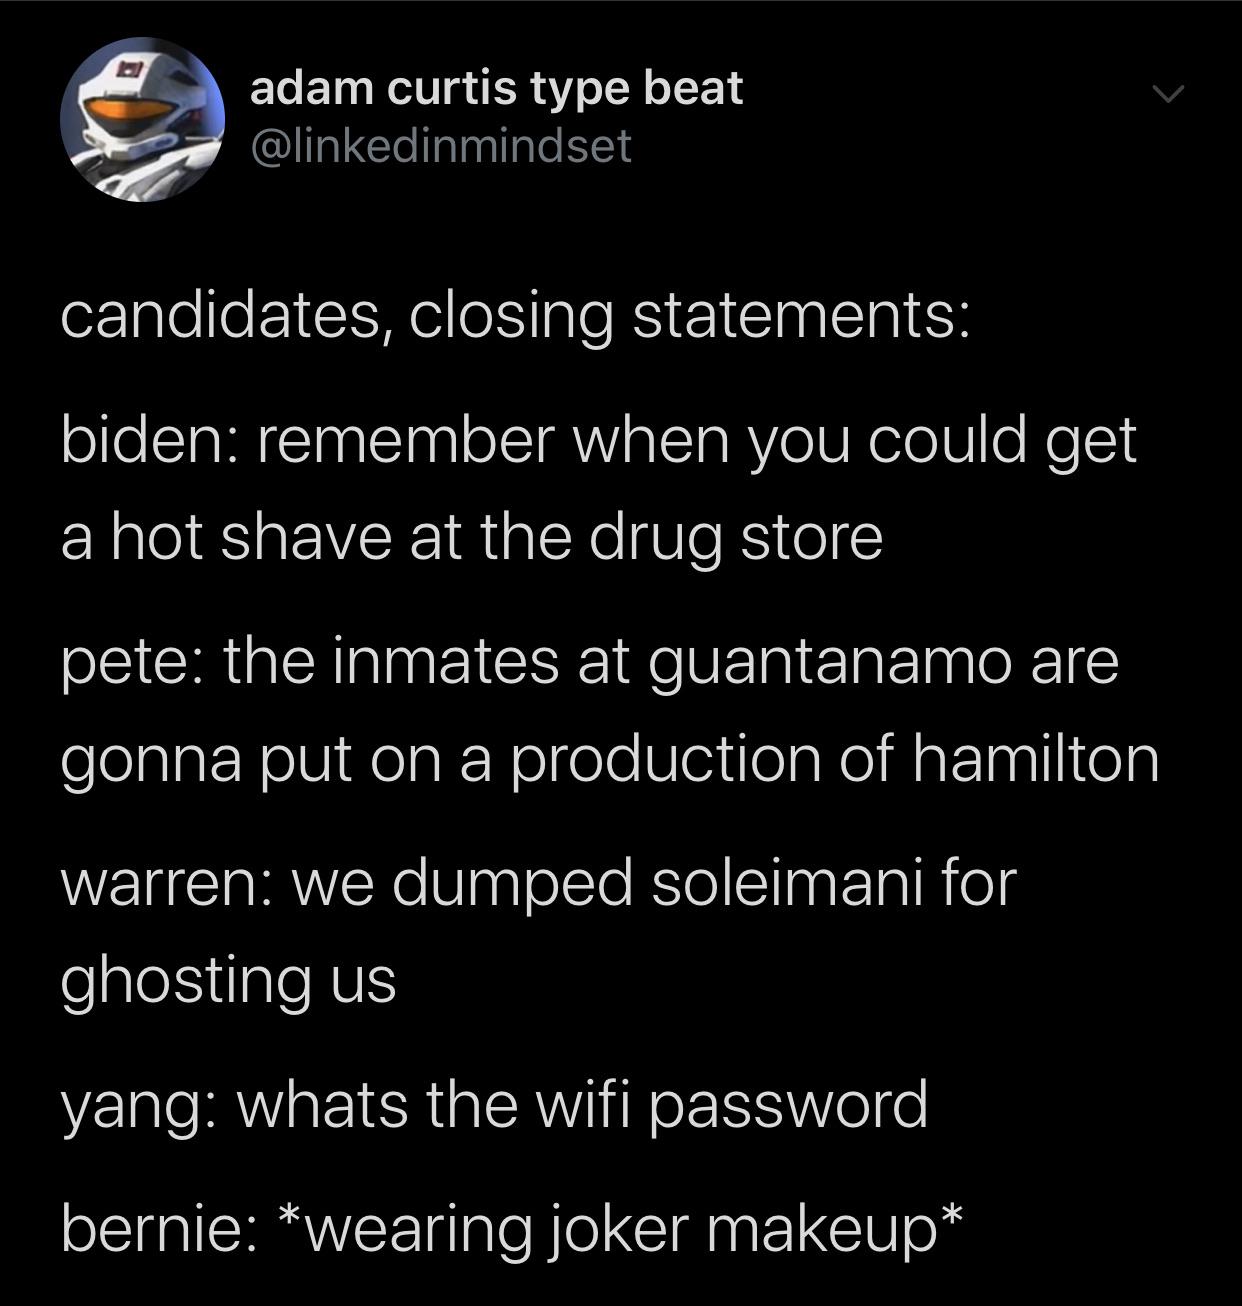Open the helmet profile avatar
The width and height of the screenshot is (1242, 1306).
141,119
